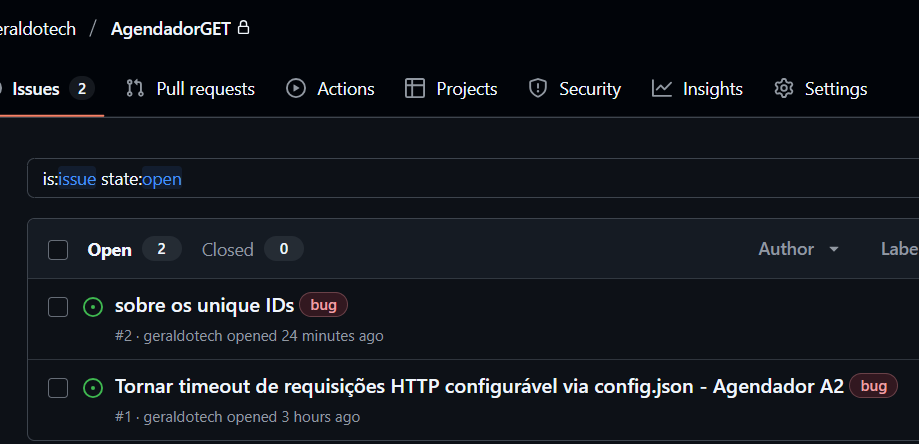This screenshot has width=919, height=444.
Task: Click the 'state:open' filter token
Action: (x=141, y=179)
